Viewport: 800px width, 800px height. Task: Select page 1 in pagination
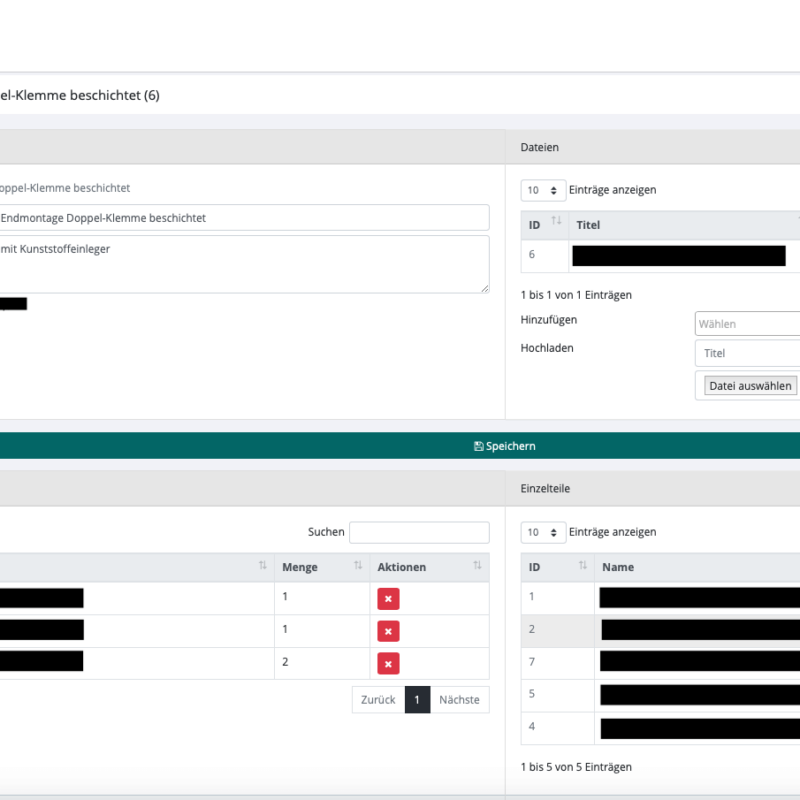pos(417,700)
